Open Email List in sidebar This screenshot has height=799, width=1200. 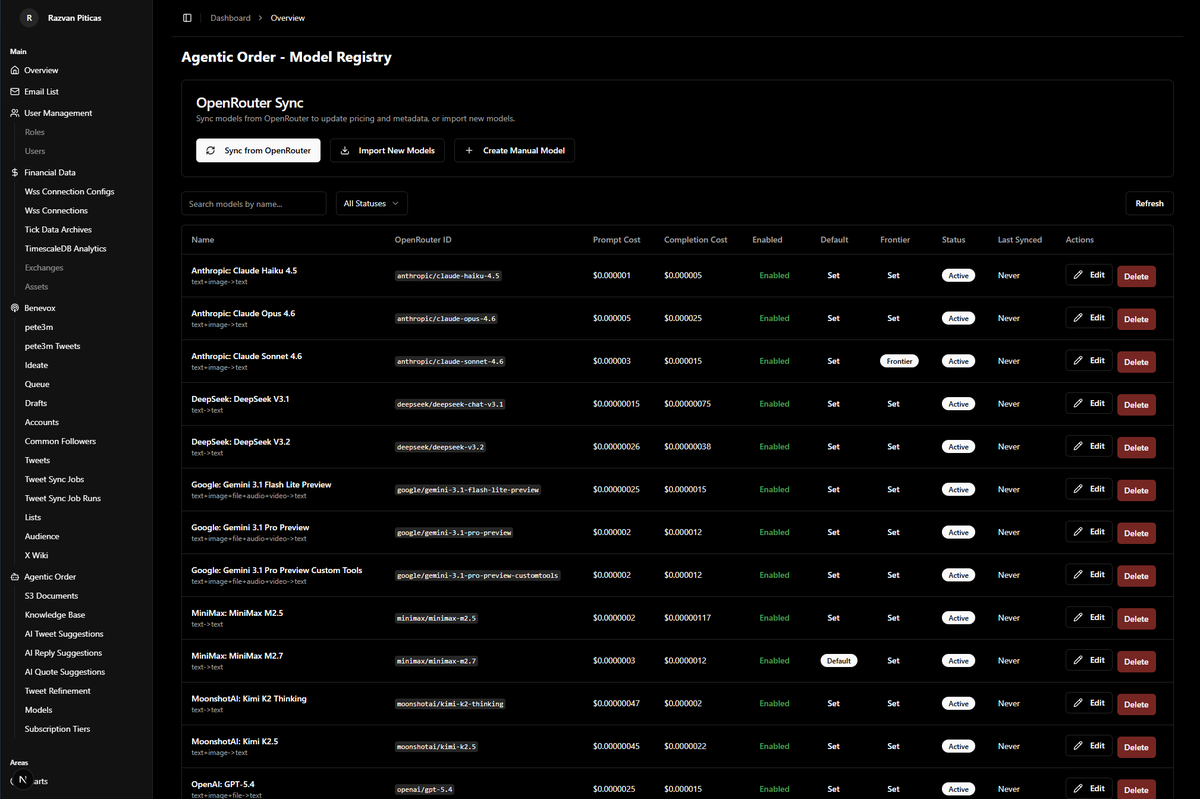(42, 92)
